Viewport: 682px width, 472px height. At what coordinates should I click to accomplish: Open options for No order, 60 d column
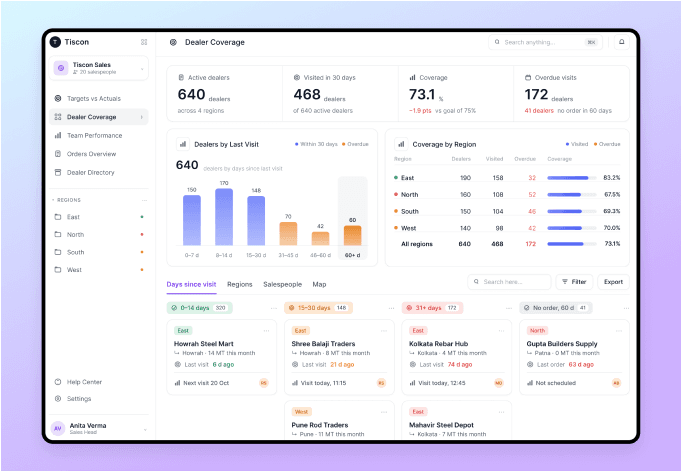626,308
